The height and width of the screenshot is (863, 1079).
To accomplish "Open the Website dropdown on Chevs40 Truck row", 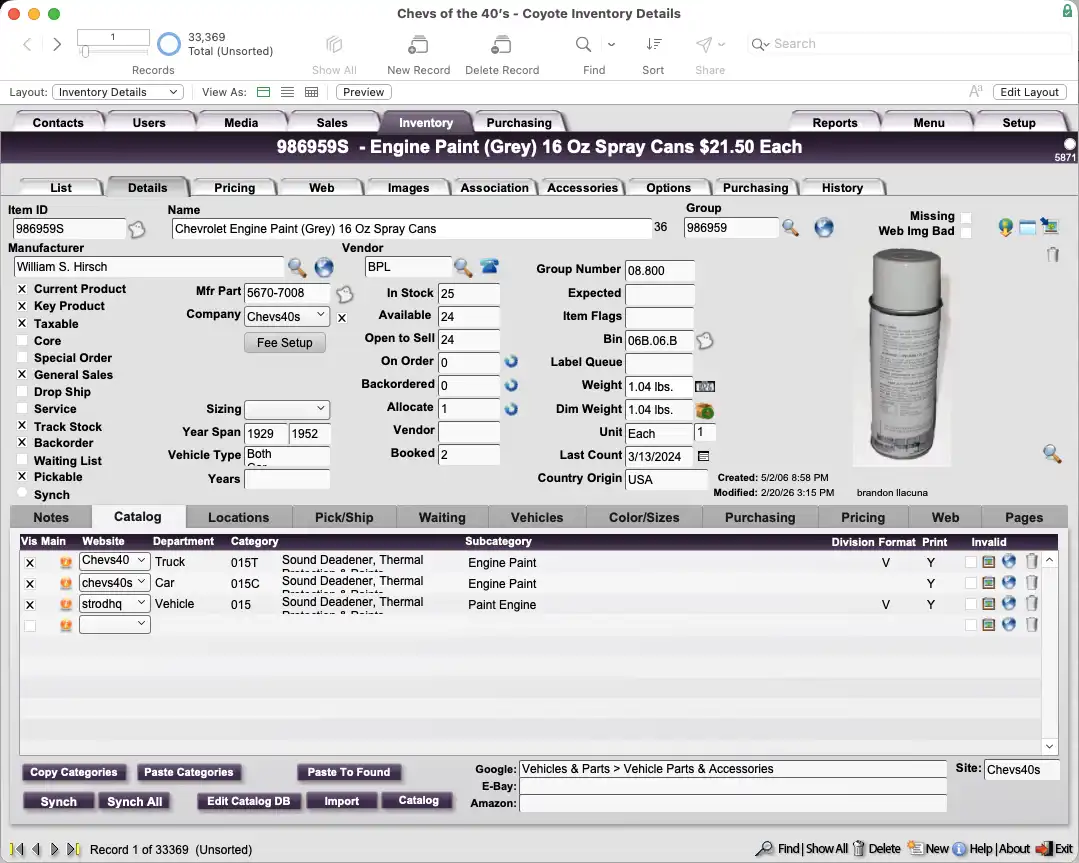I will (114, 561).
